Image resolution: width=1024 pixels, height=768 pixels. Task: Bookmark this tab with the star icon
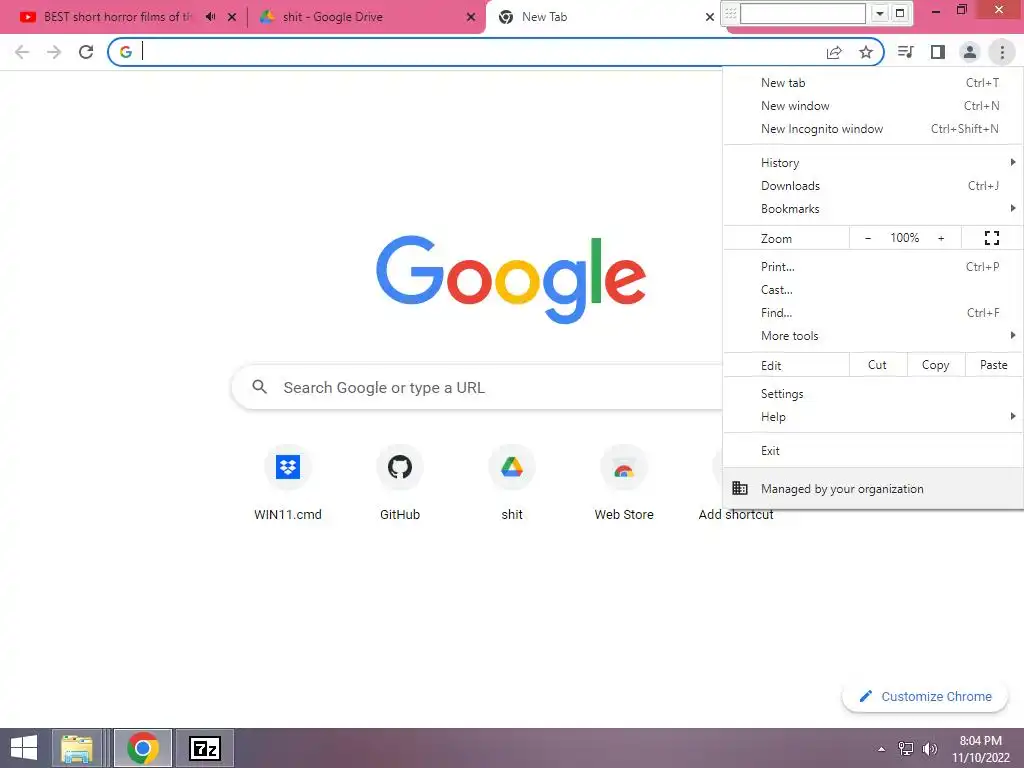866,52
